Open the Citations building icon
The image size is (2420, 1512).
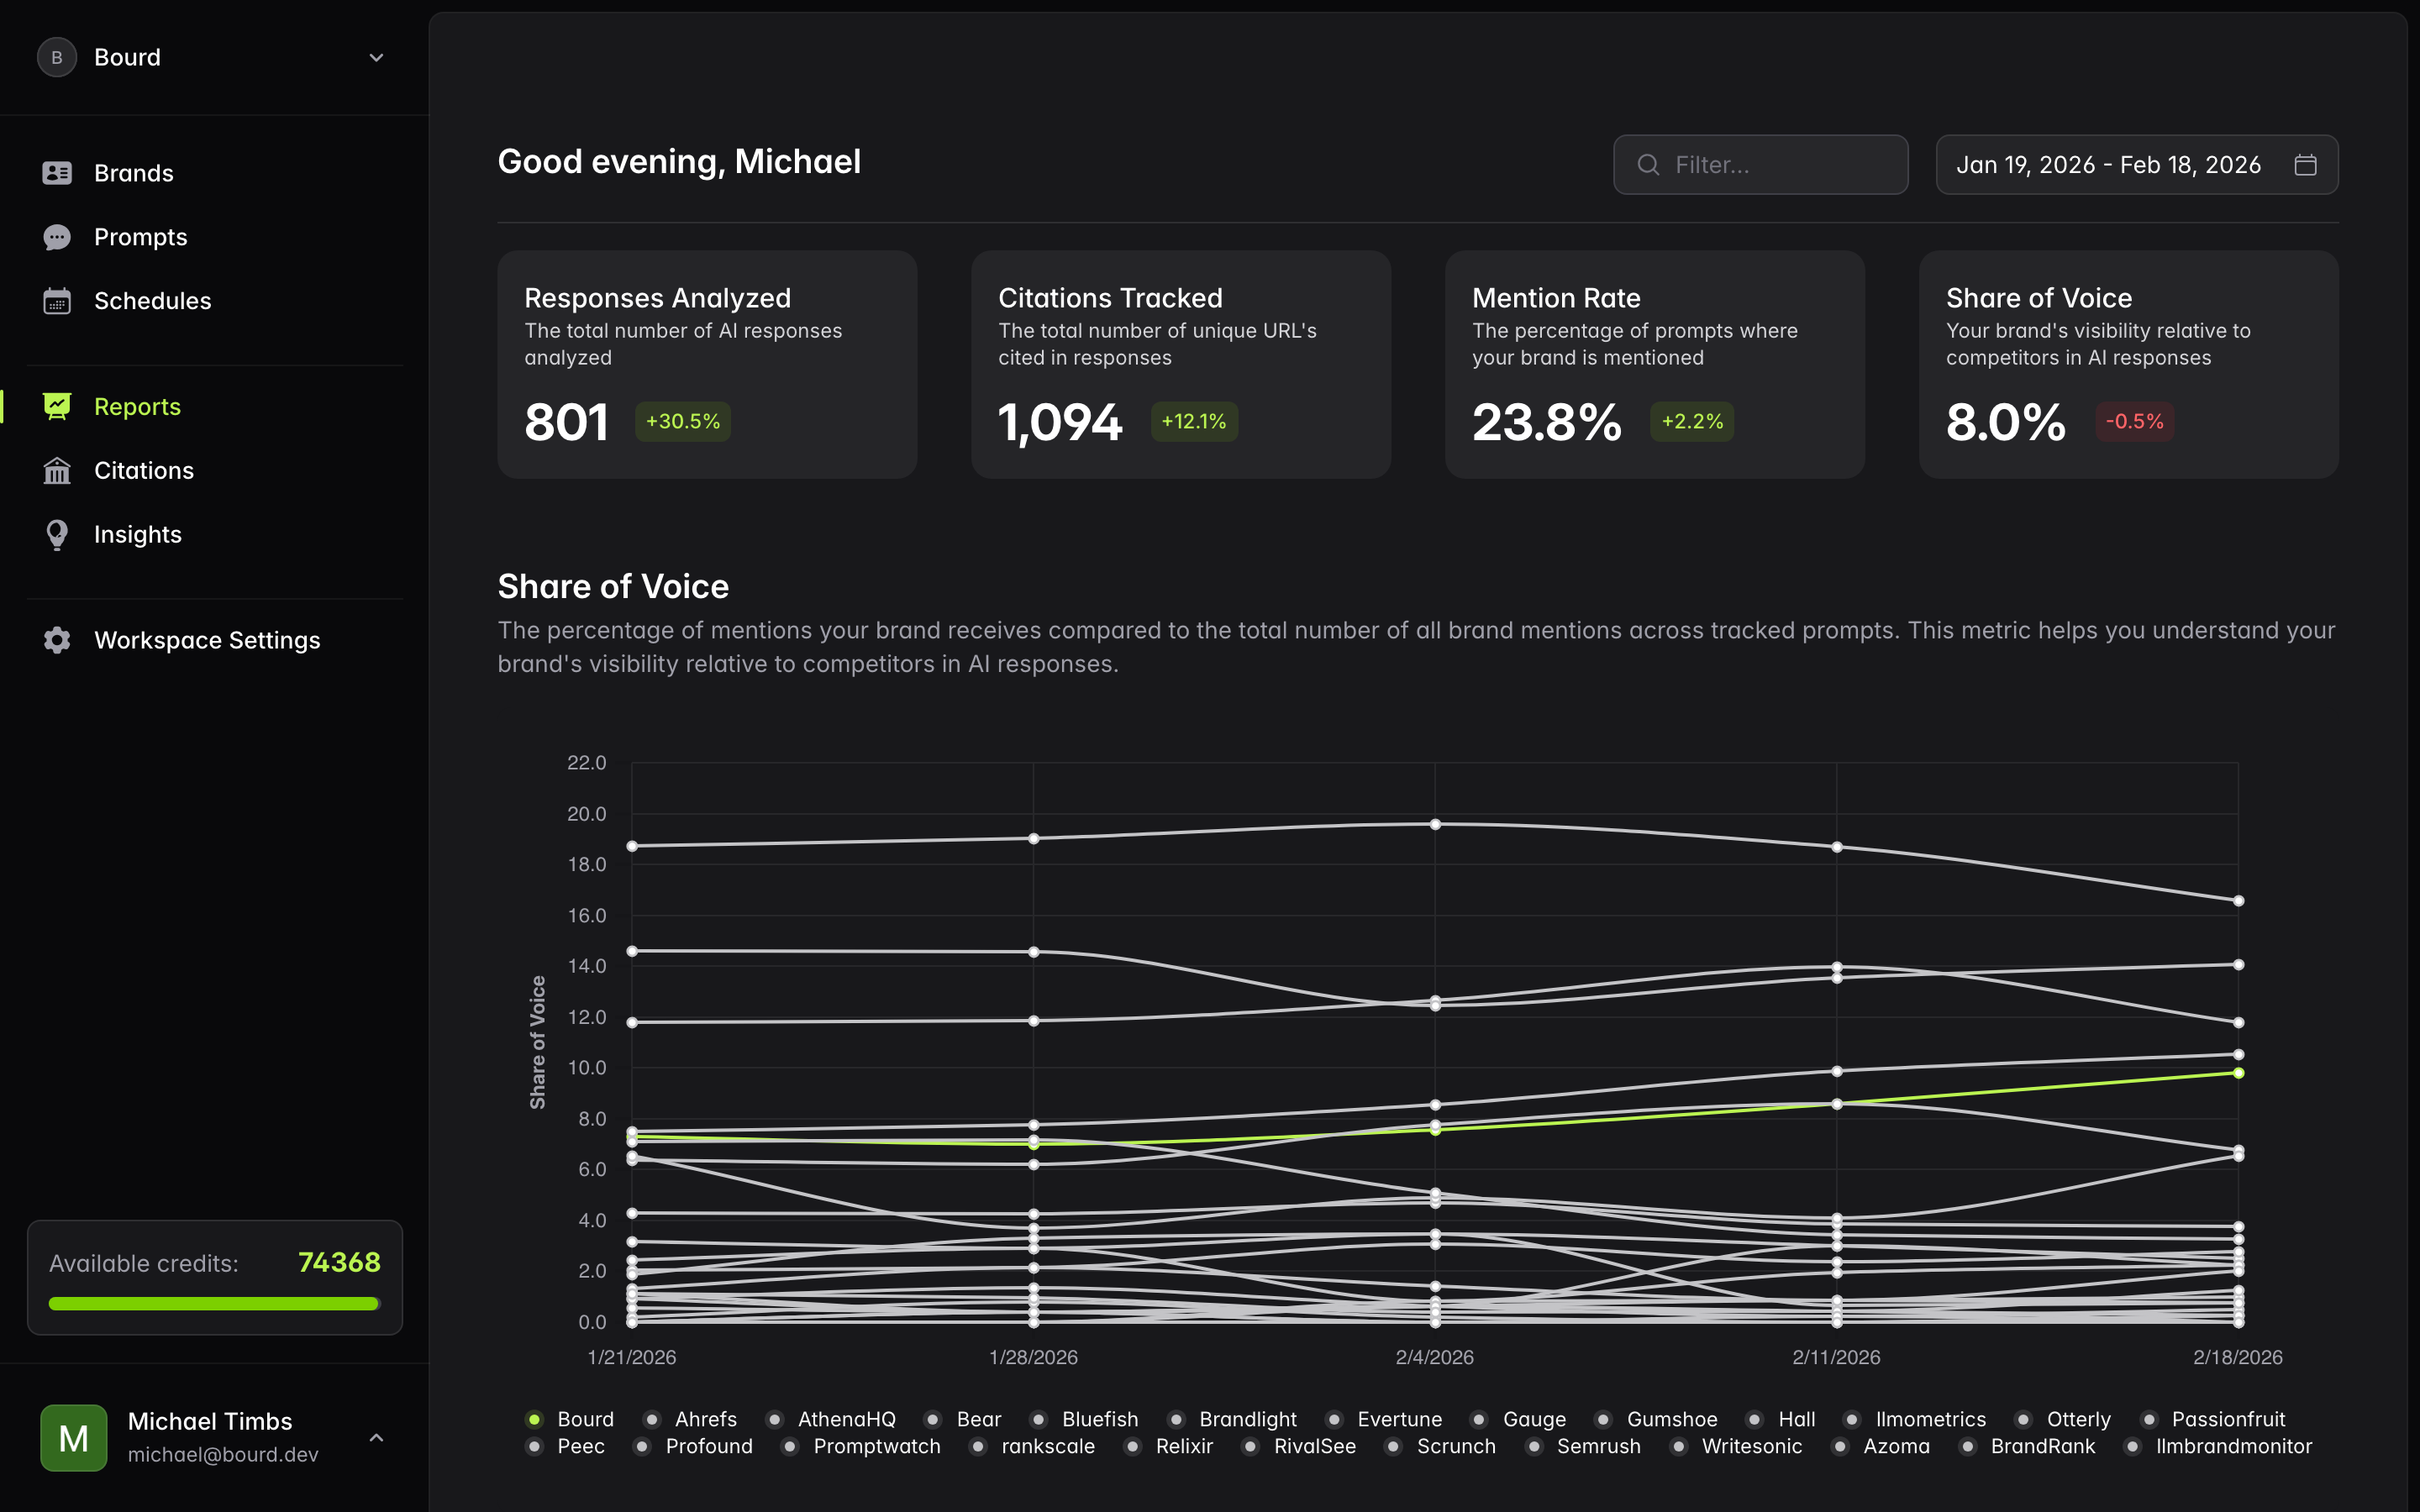click(57, 470)
